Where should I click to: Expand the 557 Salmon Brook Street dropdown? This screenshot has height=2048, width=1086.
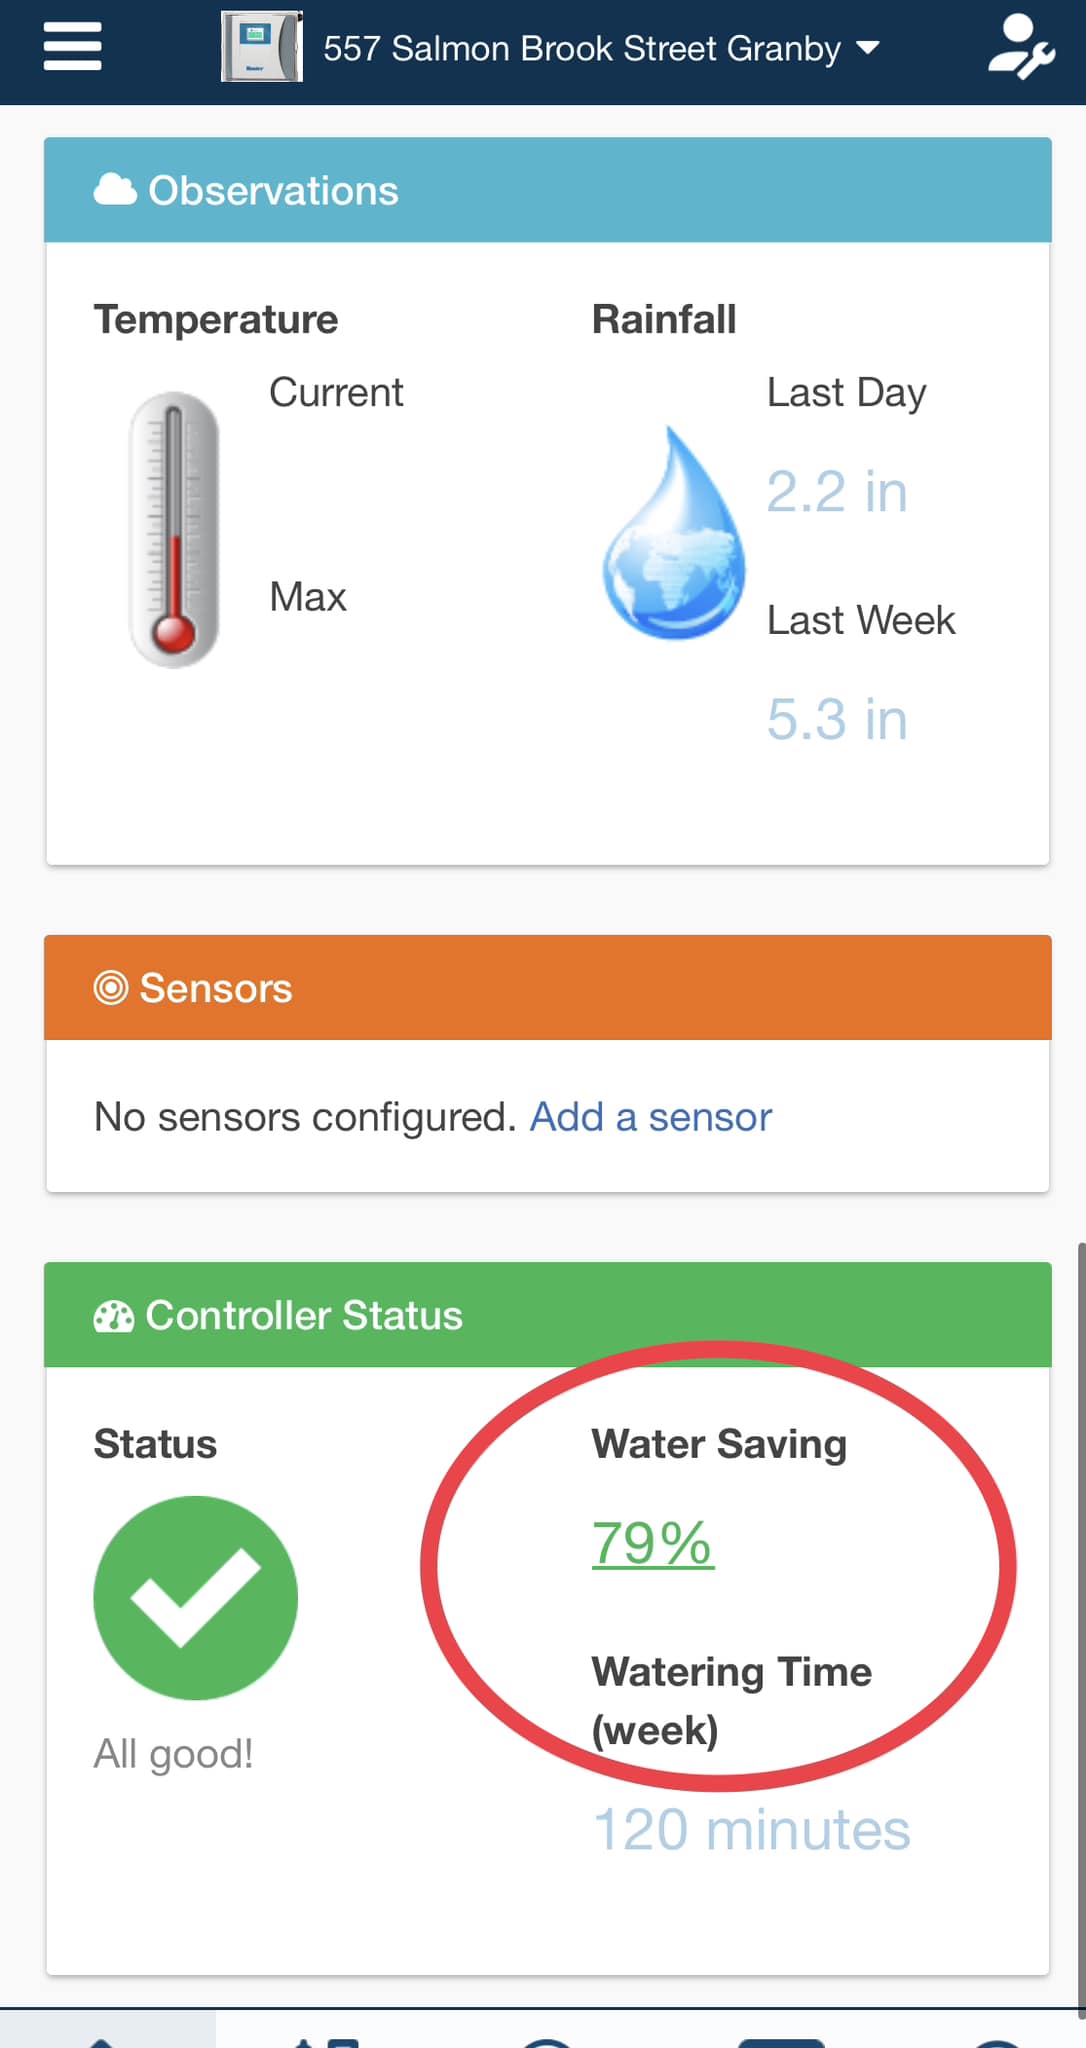click(x=581, y=48)
